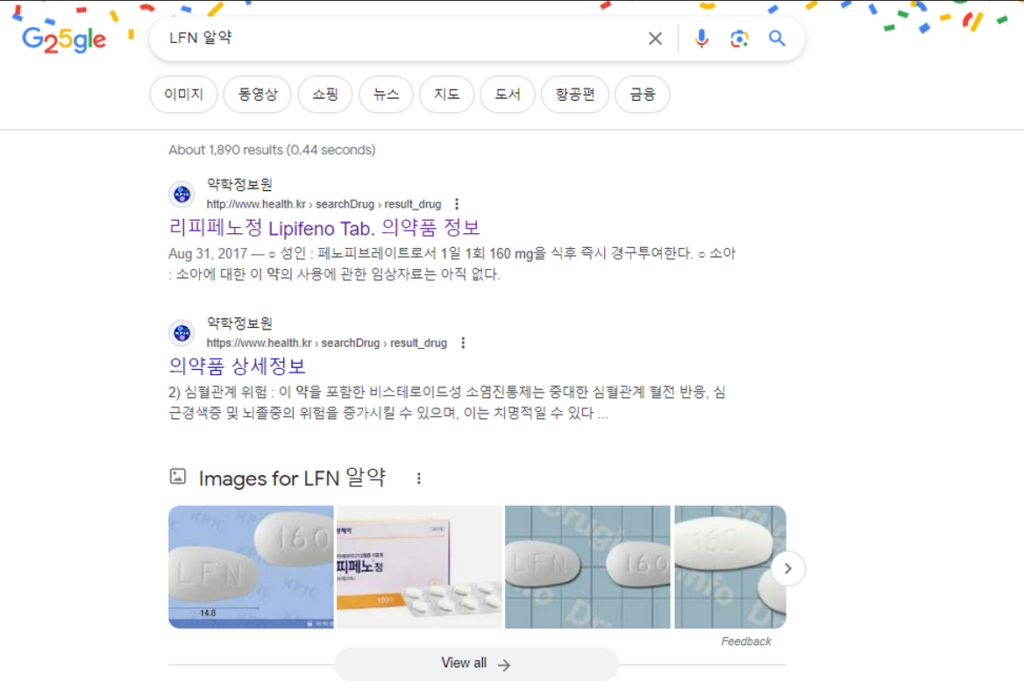The height and width of the screenshot is (695, 1024).
Task: Click the Feedback link under images
Action: pyautogui.click(x=746, y=641)
